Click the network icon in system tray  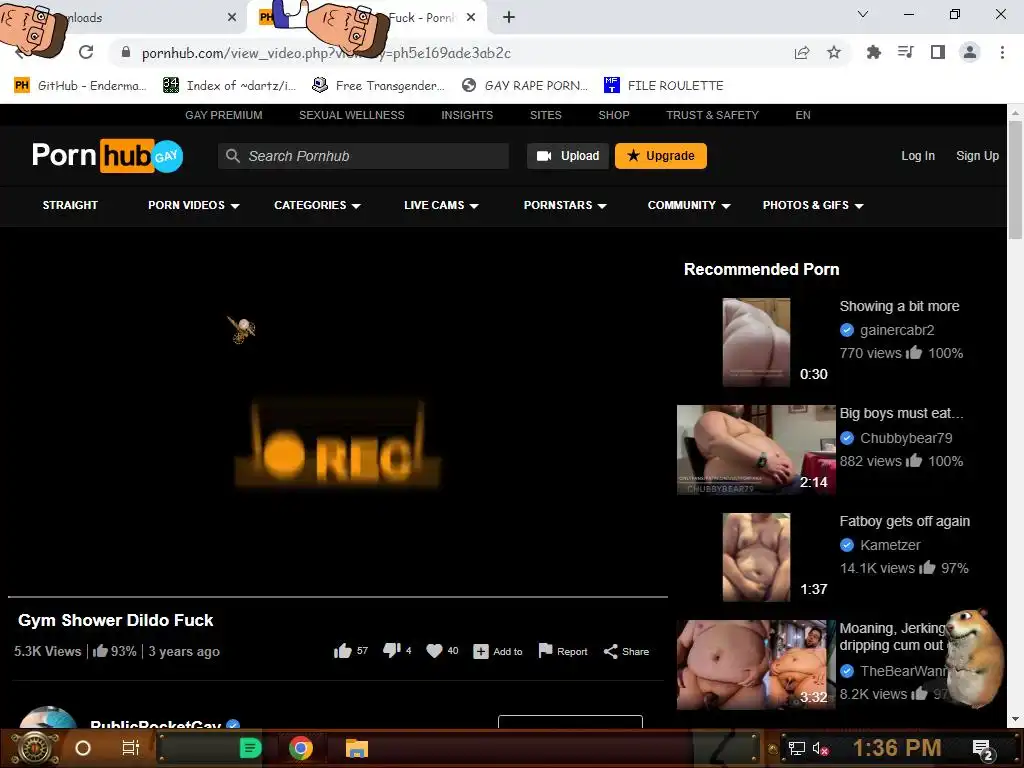point(796,748)
